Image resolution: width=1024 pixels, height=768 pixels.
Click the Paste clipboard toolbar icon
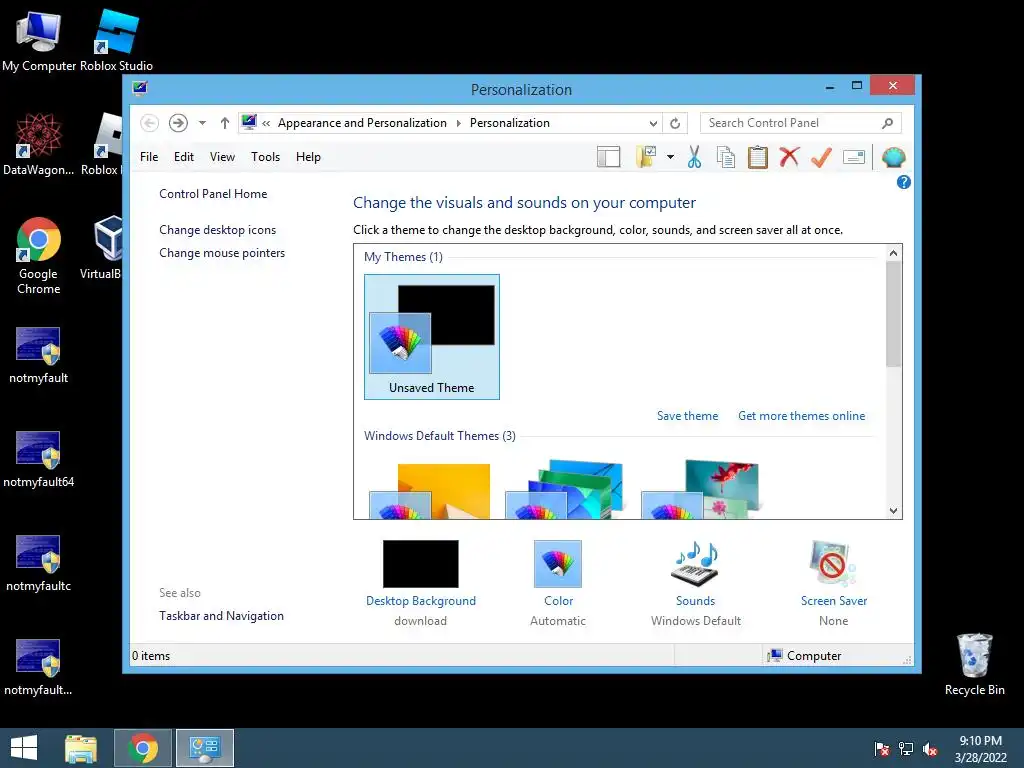click(758, 157)
